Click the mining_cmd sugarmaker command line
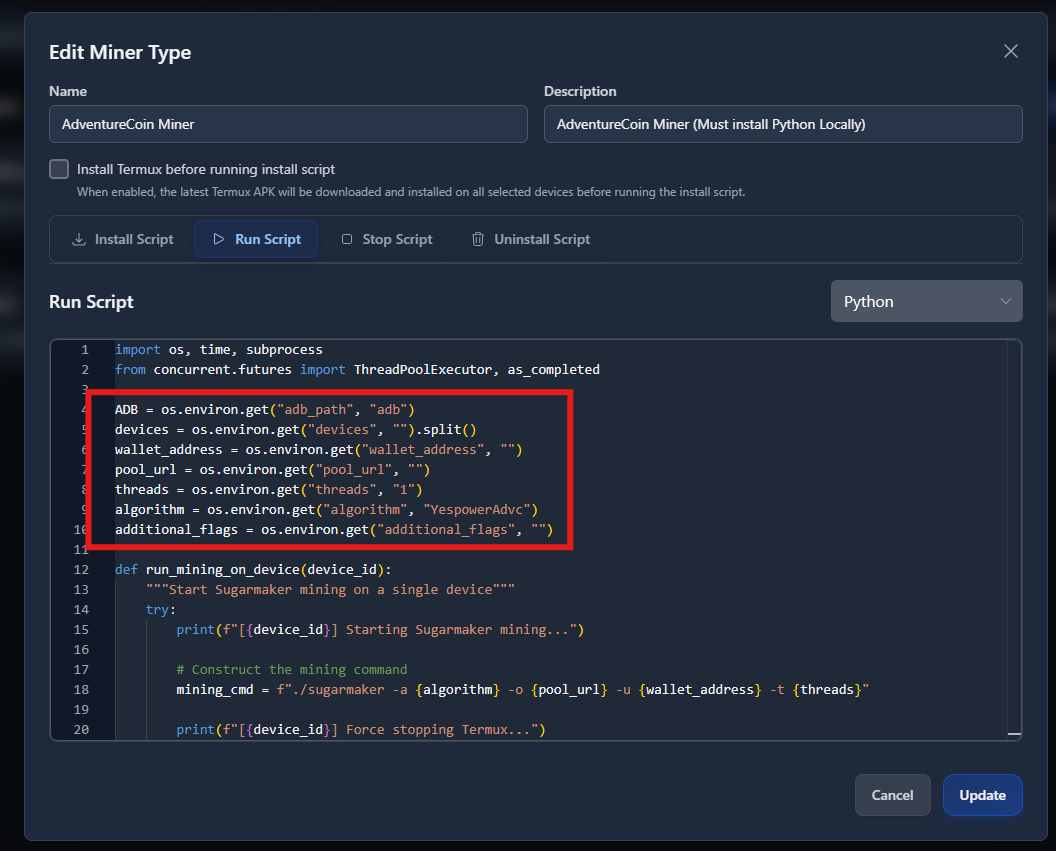This screenshot has height=851, width=1056. pyautogui.click(x=522, y=690)
